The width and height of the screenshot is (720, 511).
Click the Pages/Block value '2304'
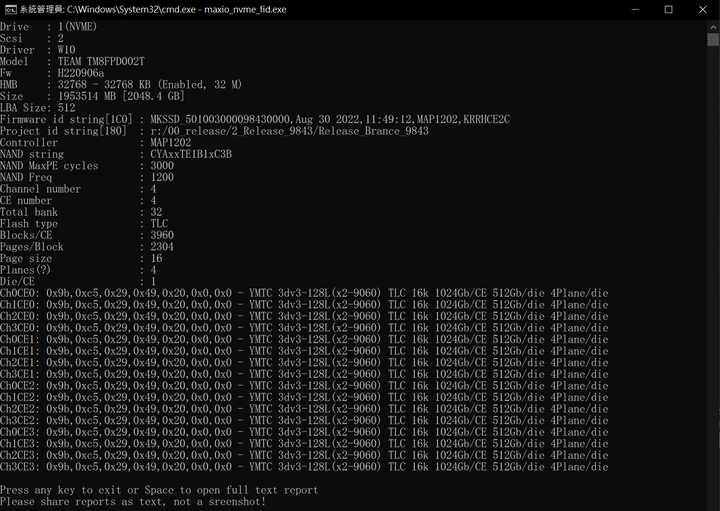[x=162, y=247]
